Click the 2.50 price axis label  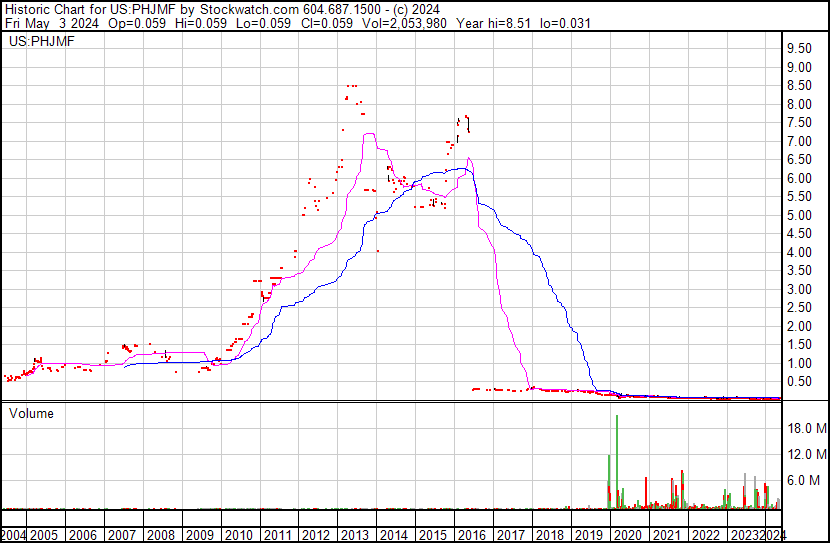[x=799, y=307]
